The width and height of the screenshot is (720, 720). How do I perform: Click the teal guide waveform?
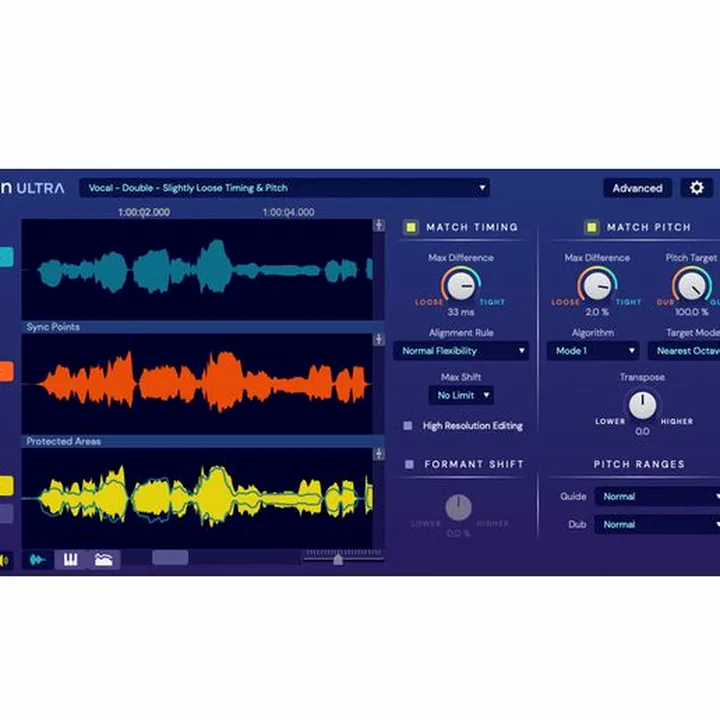197,270
